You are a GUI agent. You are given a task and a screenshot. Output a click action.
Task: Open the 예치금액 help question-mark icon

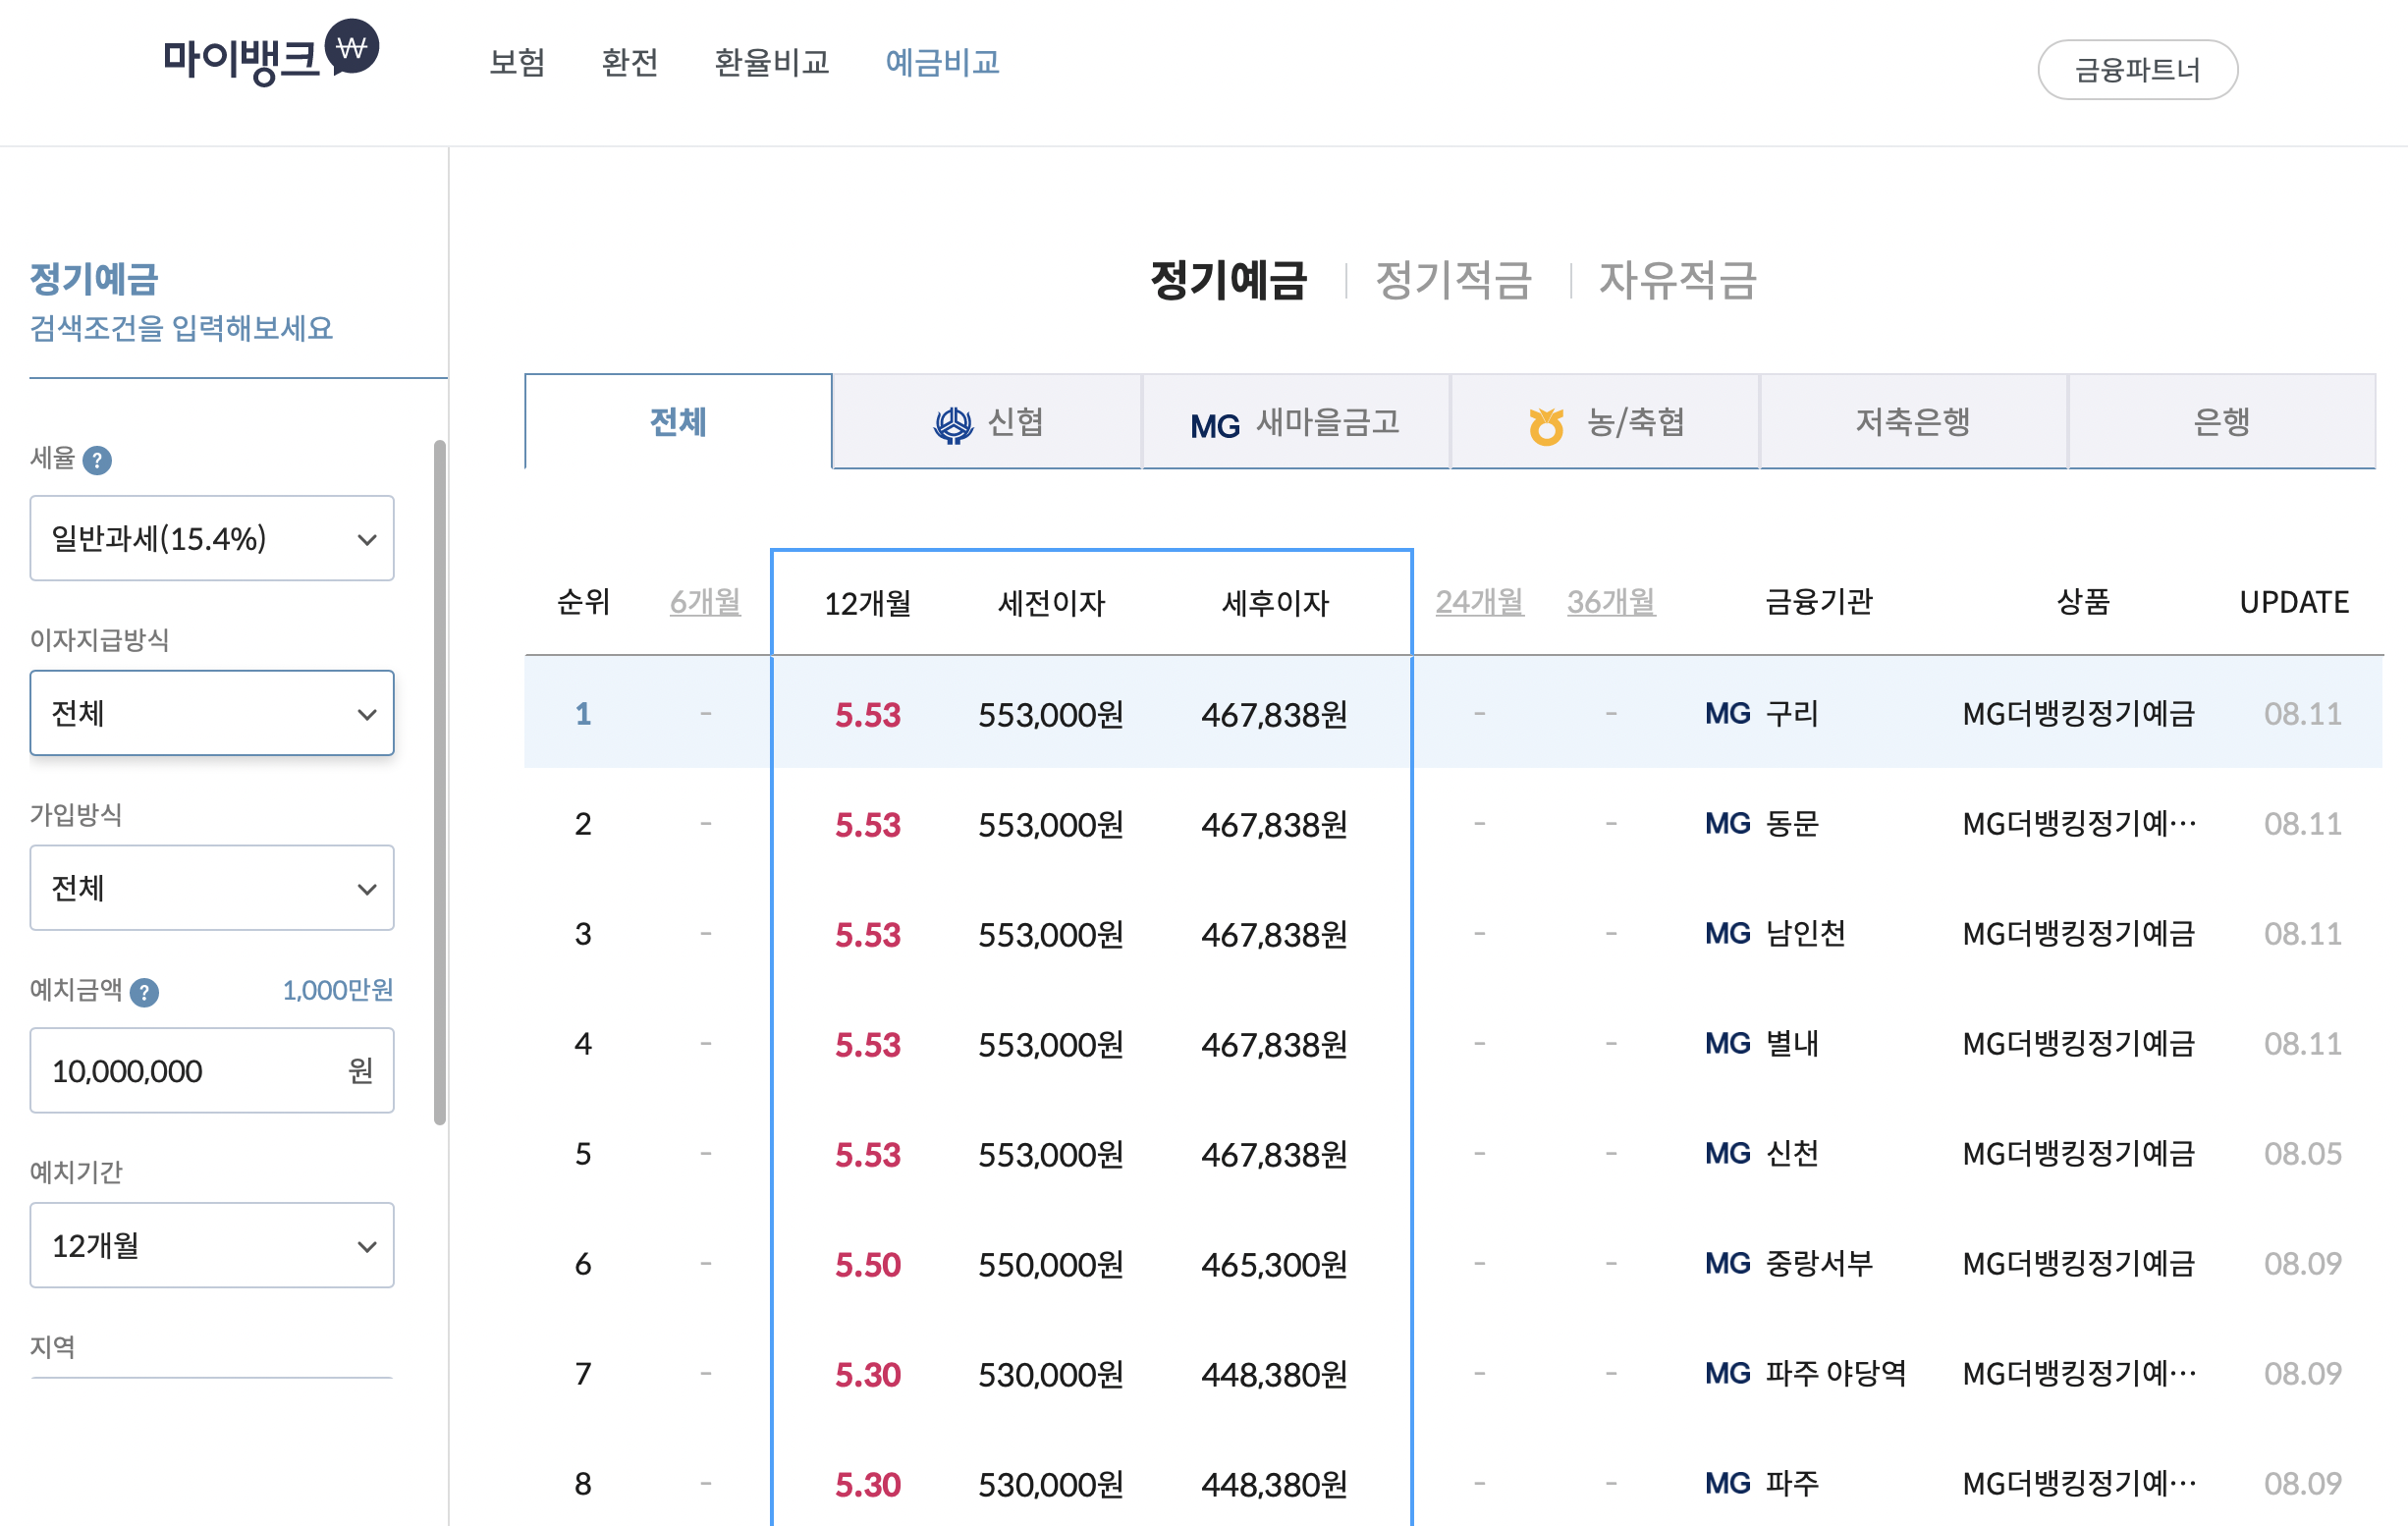click(146, 991)
